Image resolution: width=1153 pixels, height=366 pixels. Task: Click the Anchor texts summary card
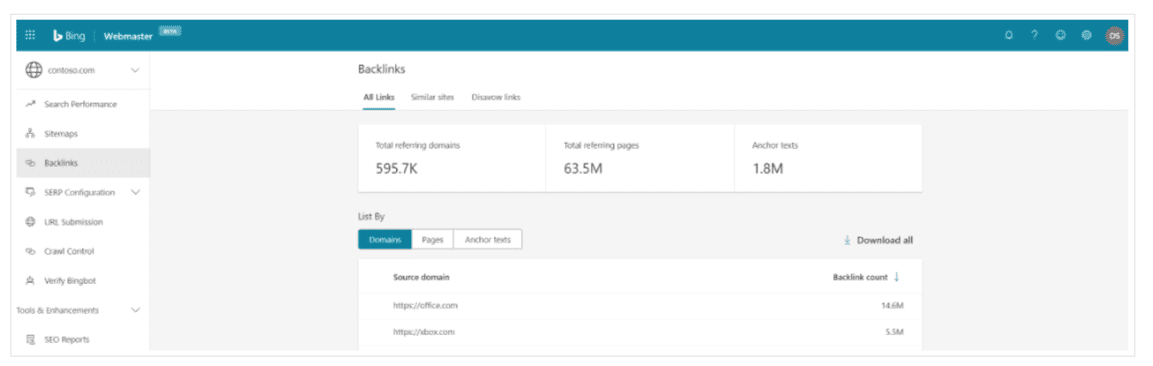click(828, 158)
